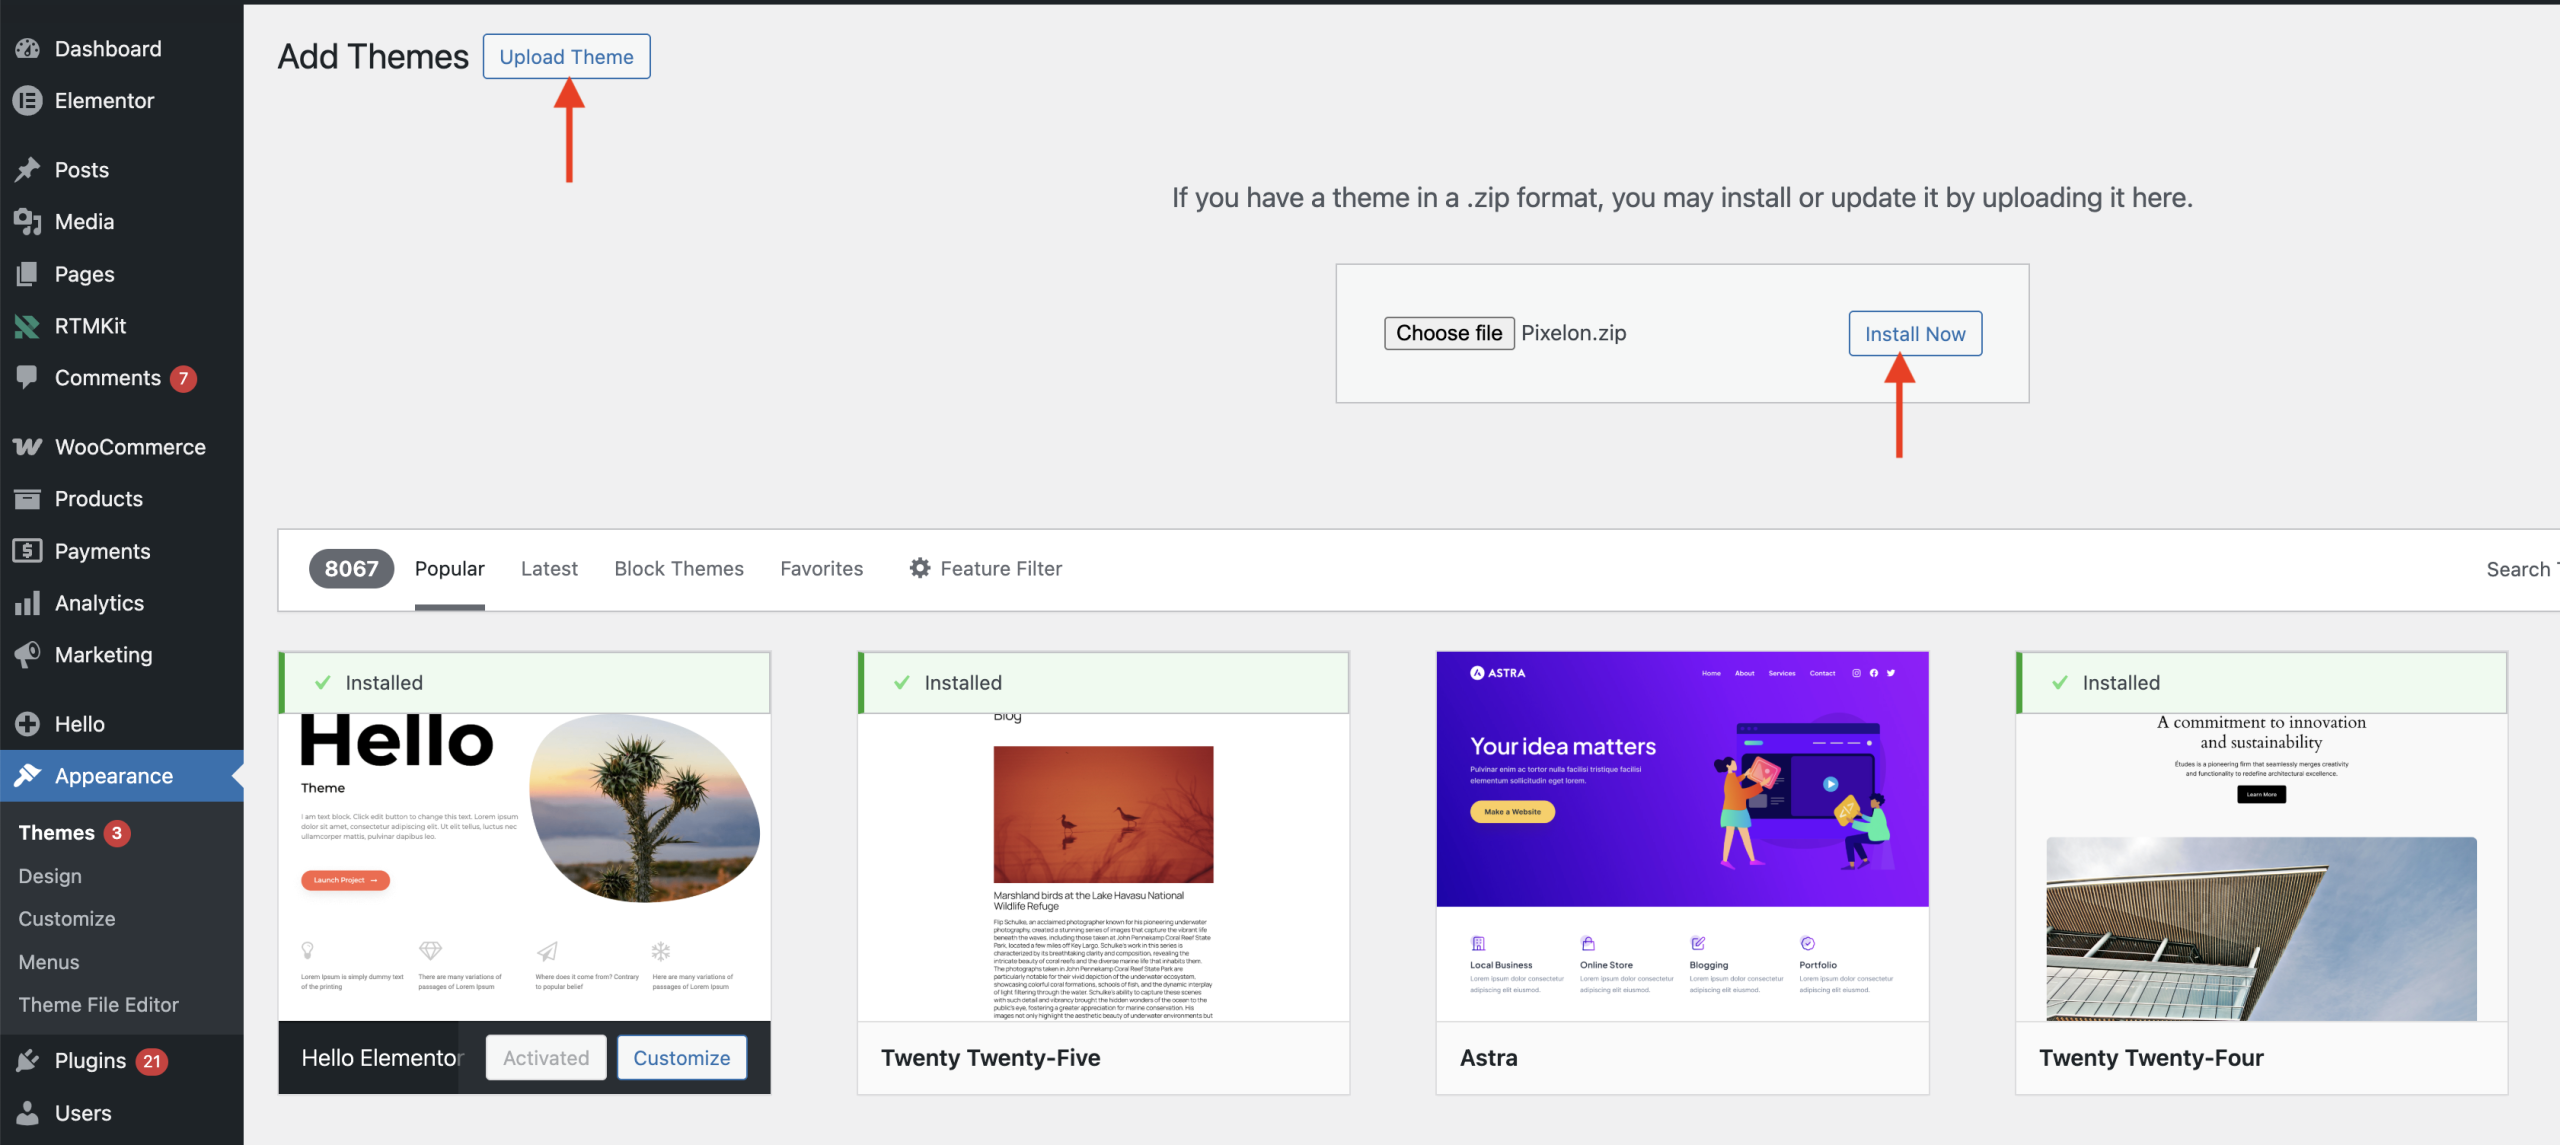
Task: Switch to the Block Themes tab
Action: (x=678, y=569)
